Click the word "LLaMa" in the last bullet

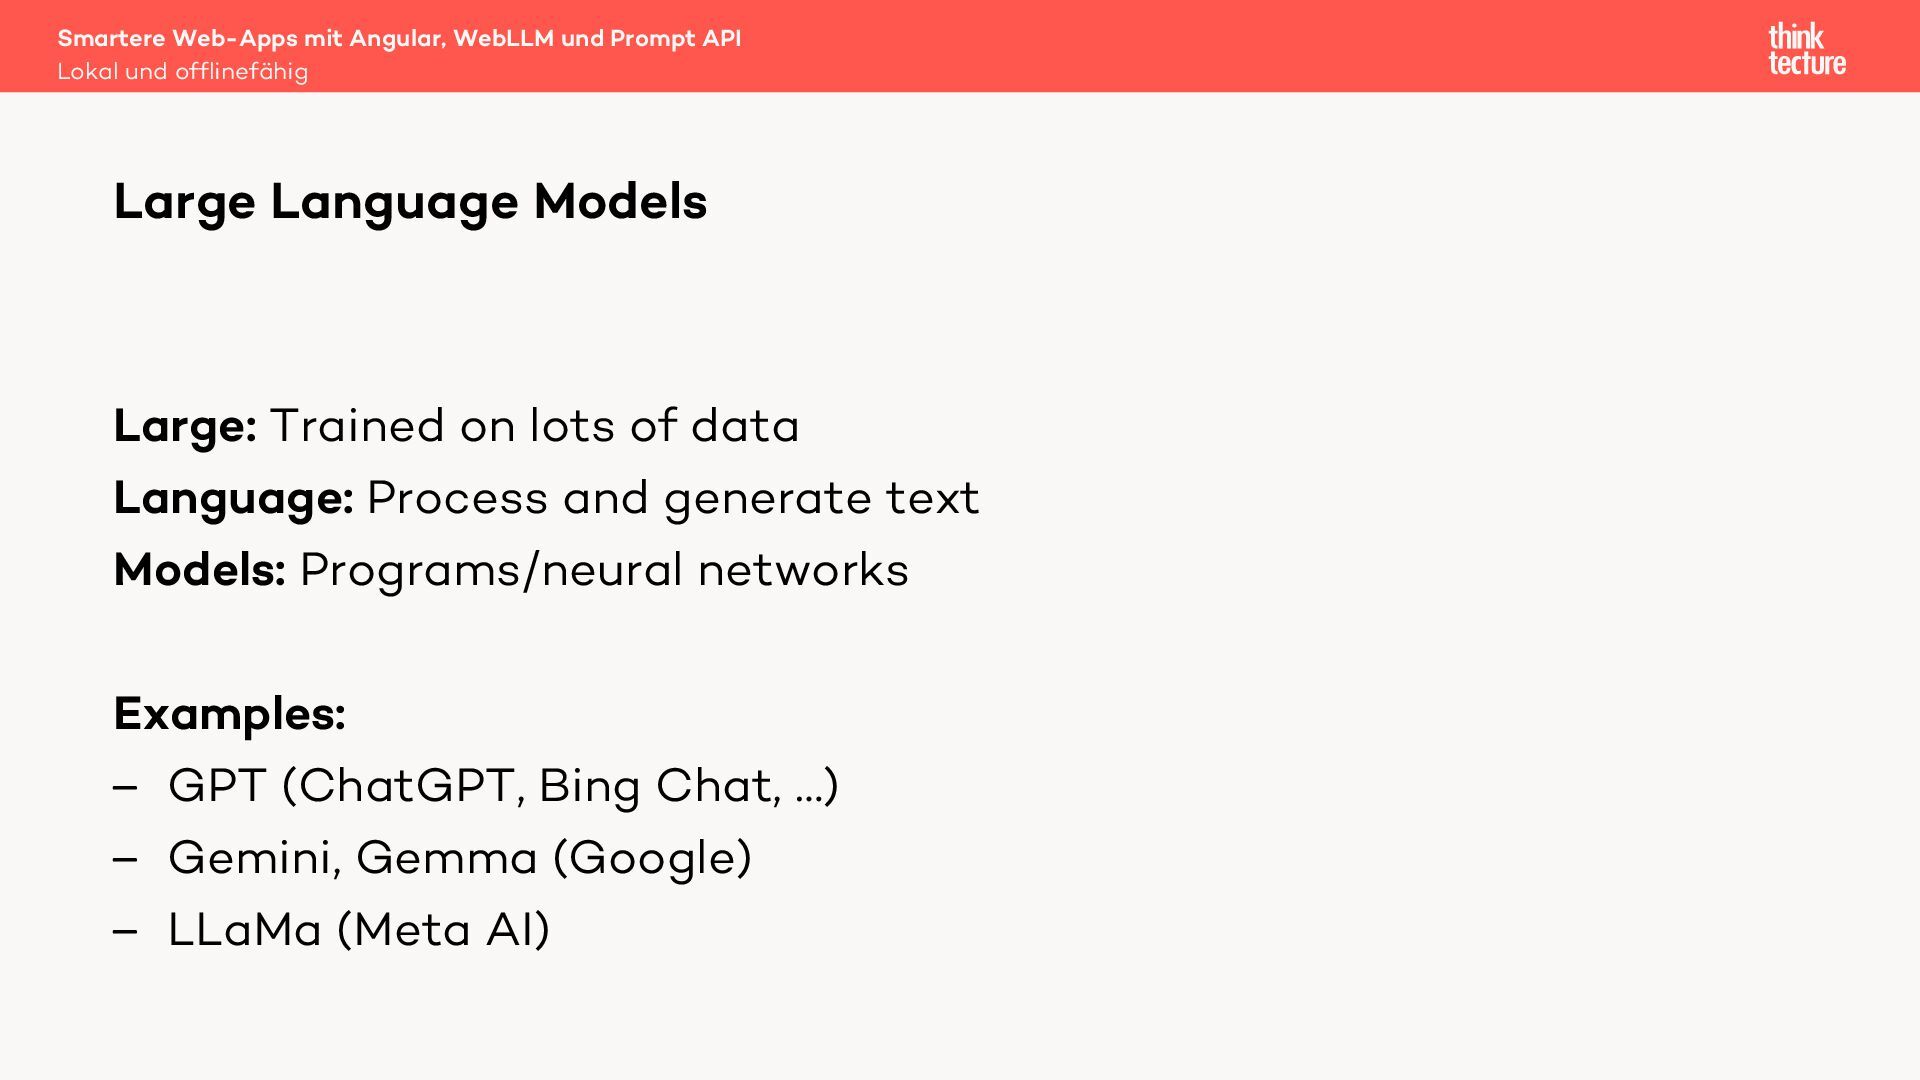(245, 930)
